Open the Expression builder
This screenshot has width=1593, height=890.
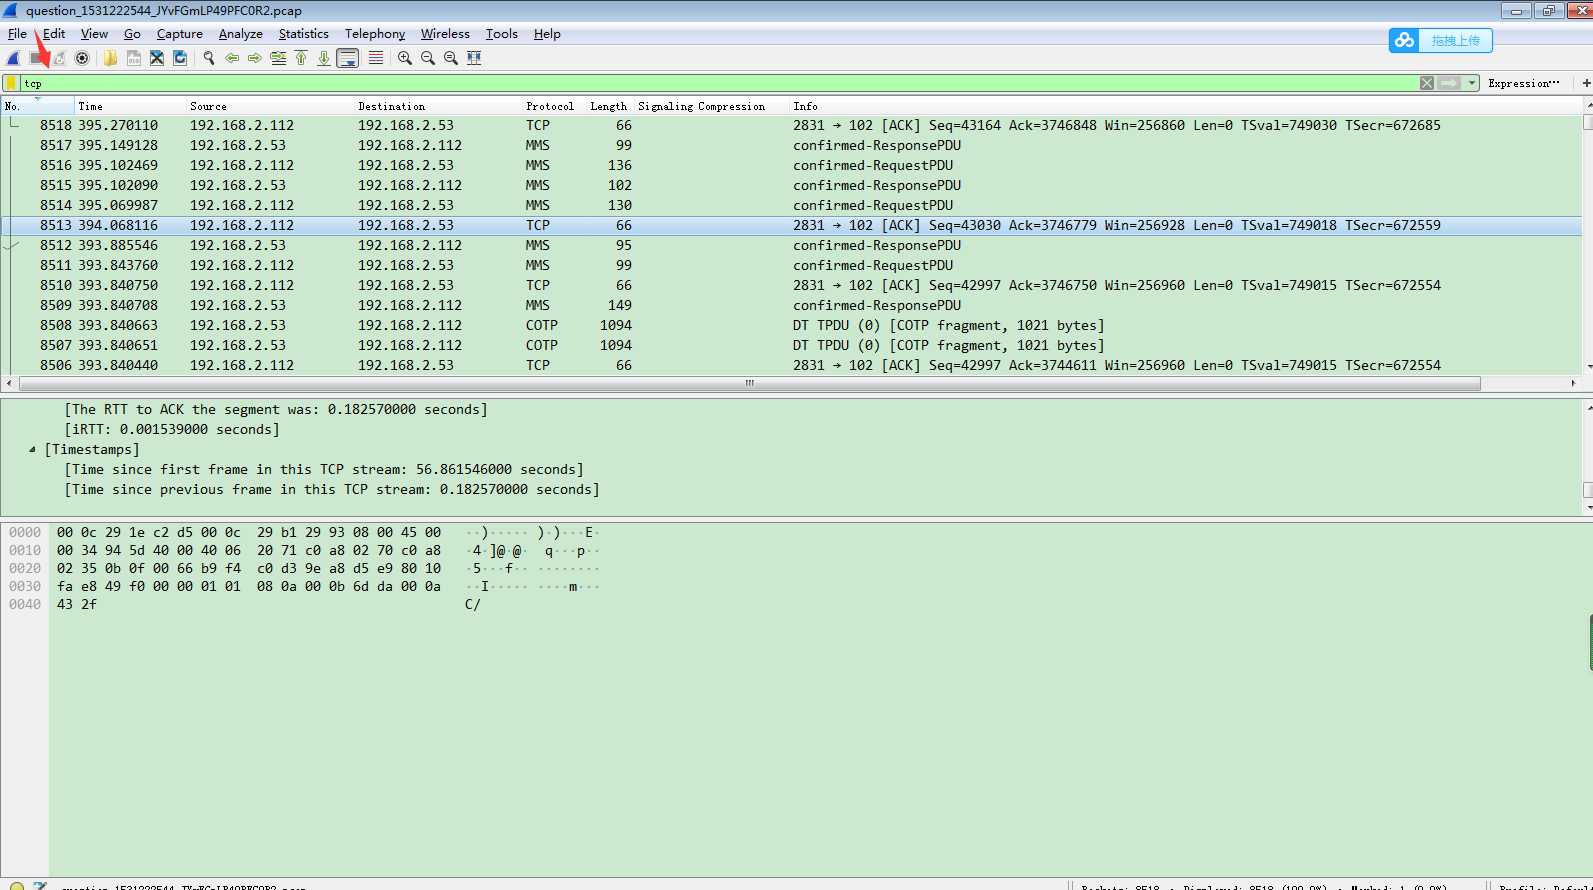click(x=1524, y=83)
